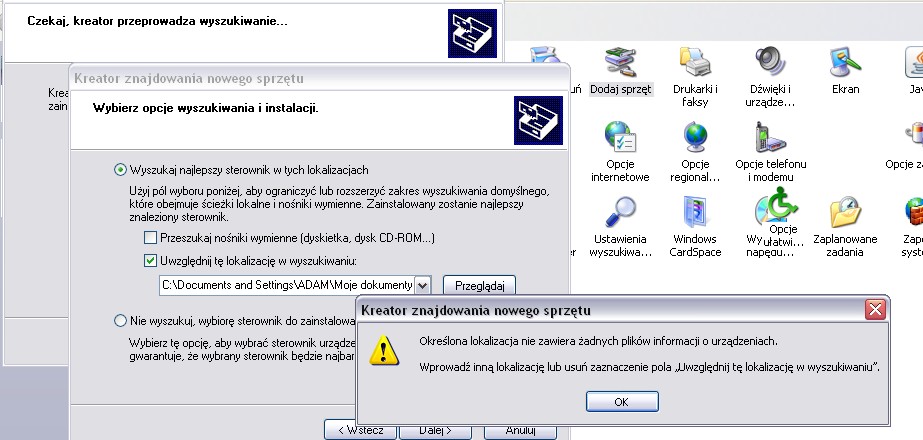This screenshot has height=440, width=923.
Task: Choose 'Nie wyszukuj, wybiorę sterownik' radio option
Action: click(121, 321)
